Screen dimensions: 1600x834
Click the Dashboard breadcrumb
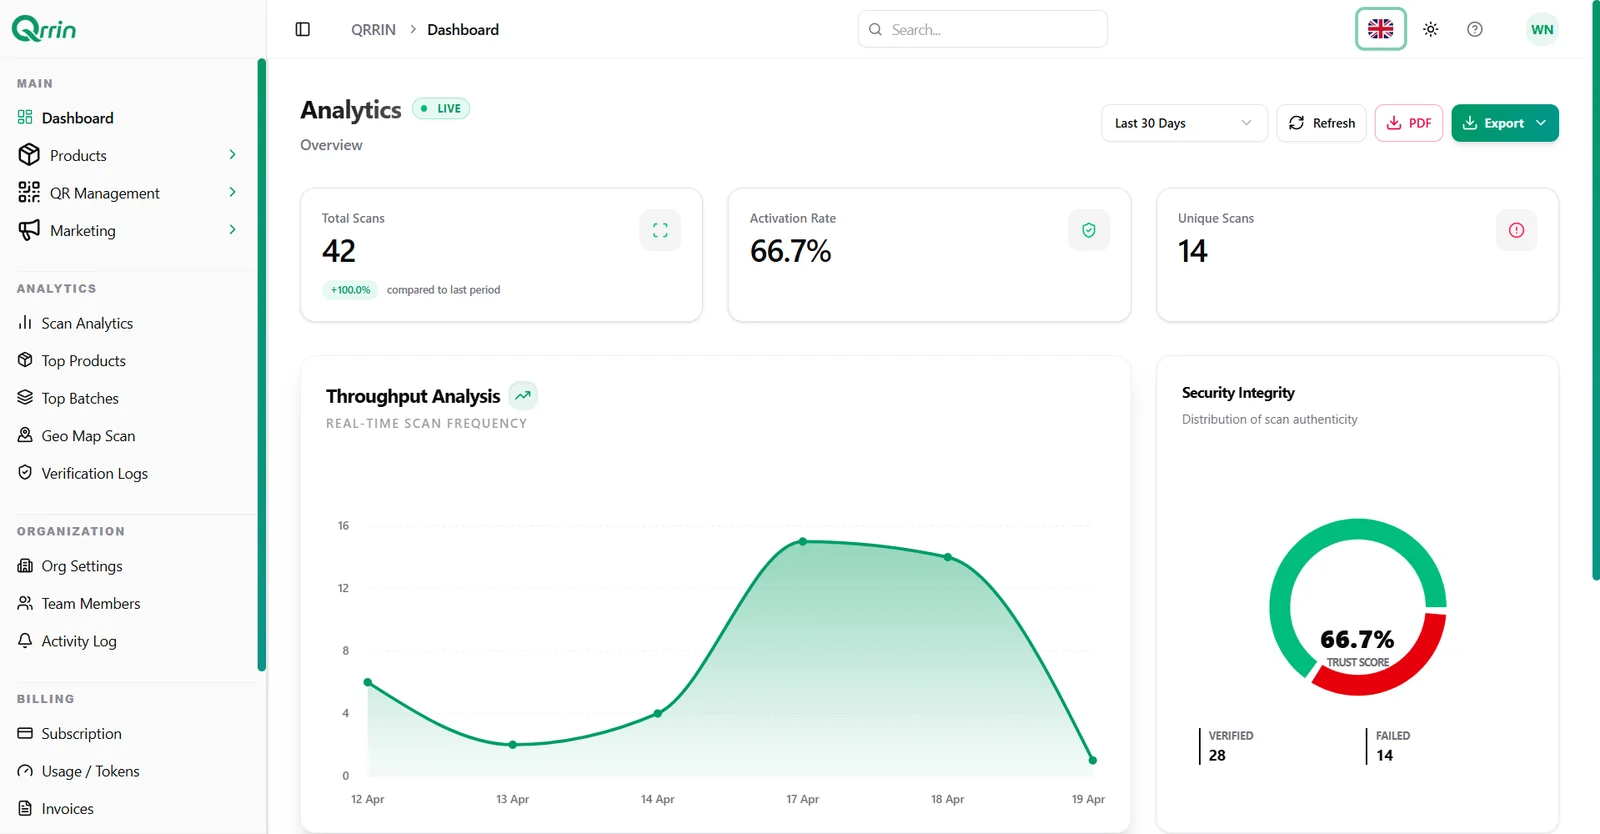463,30
